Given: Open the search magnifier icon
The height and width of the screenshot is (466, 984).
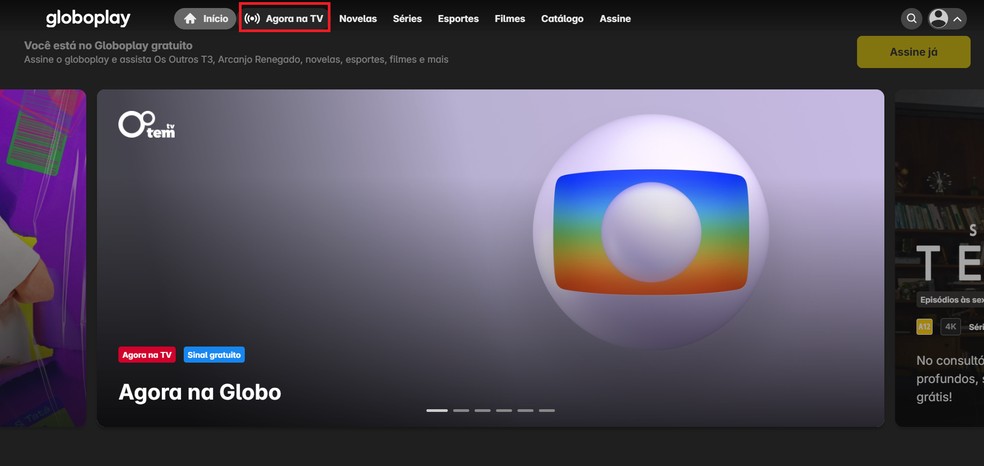Looking at the screenshot, I should (x=912, y=19).
